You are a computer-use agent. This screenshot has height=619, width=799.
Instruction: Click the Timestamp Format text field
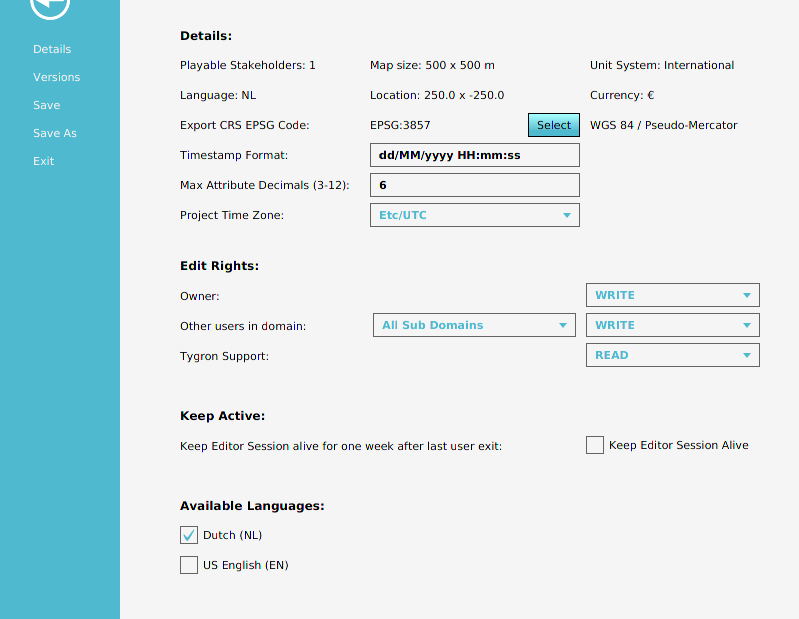(x=474, y=155)
